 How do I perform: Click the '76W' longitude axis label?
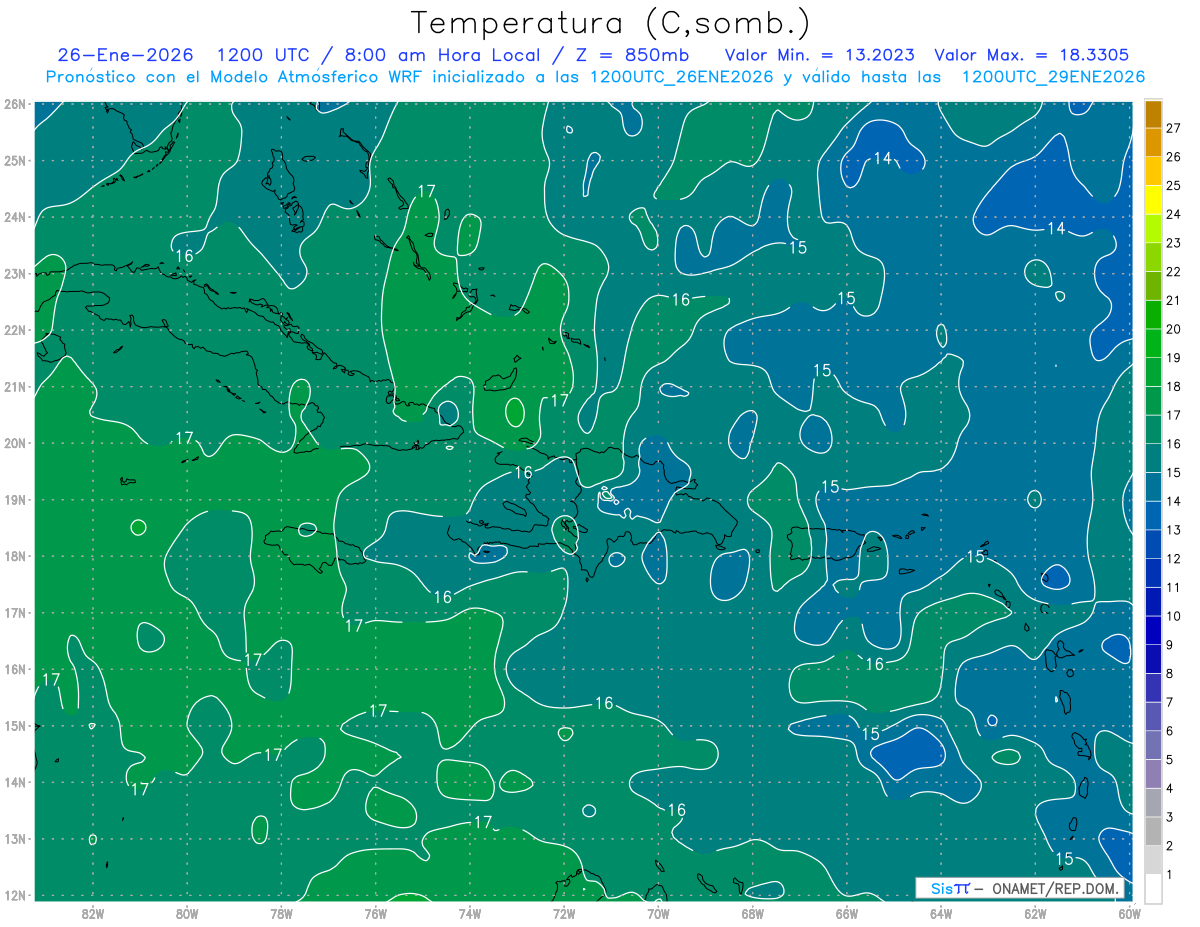tap(375, 912)
